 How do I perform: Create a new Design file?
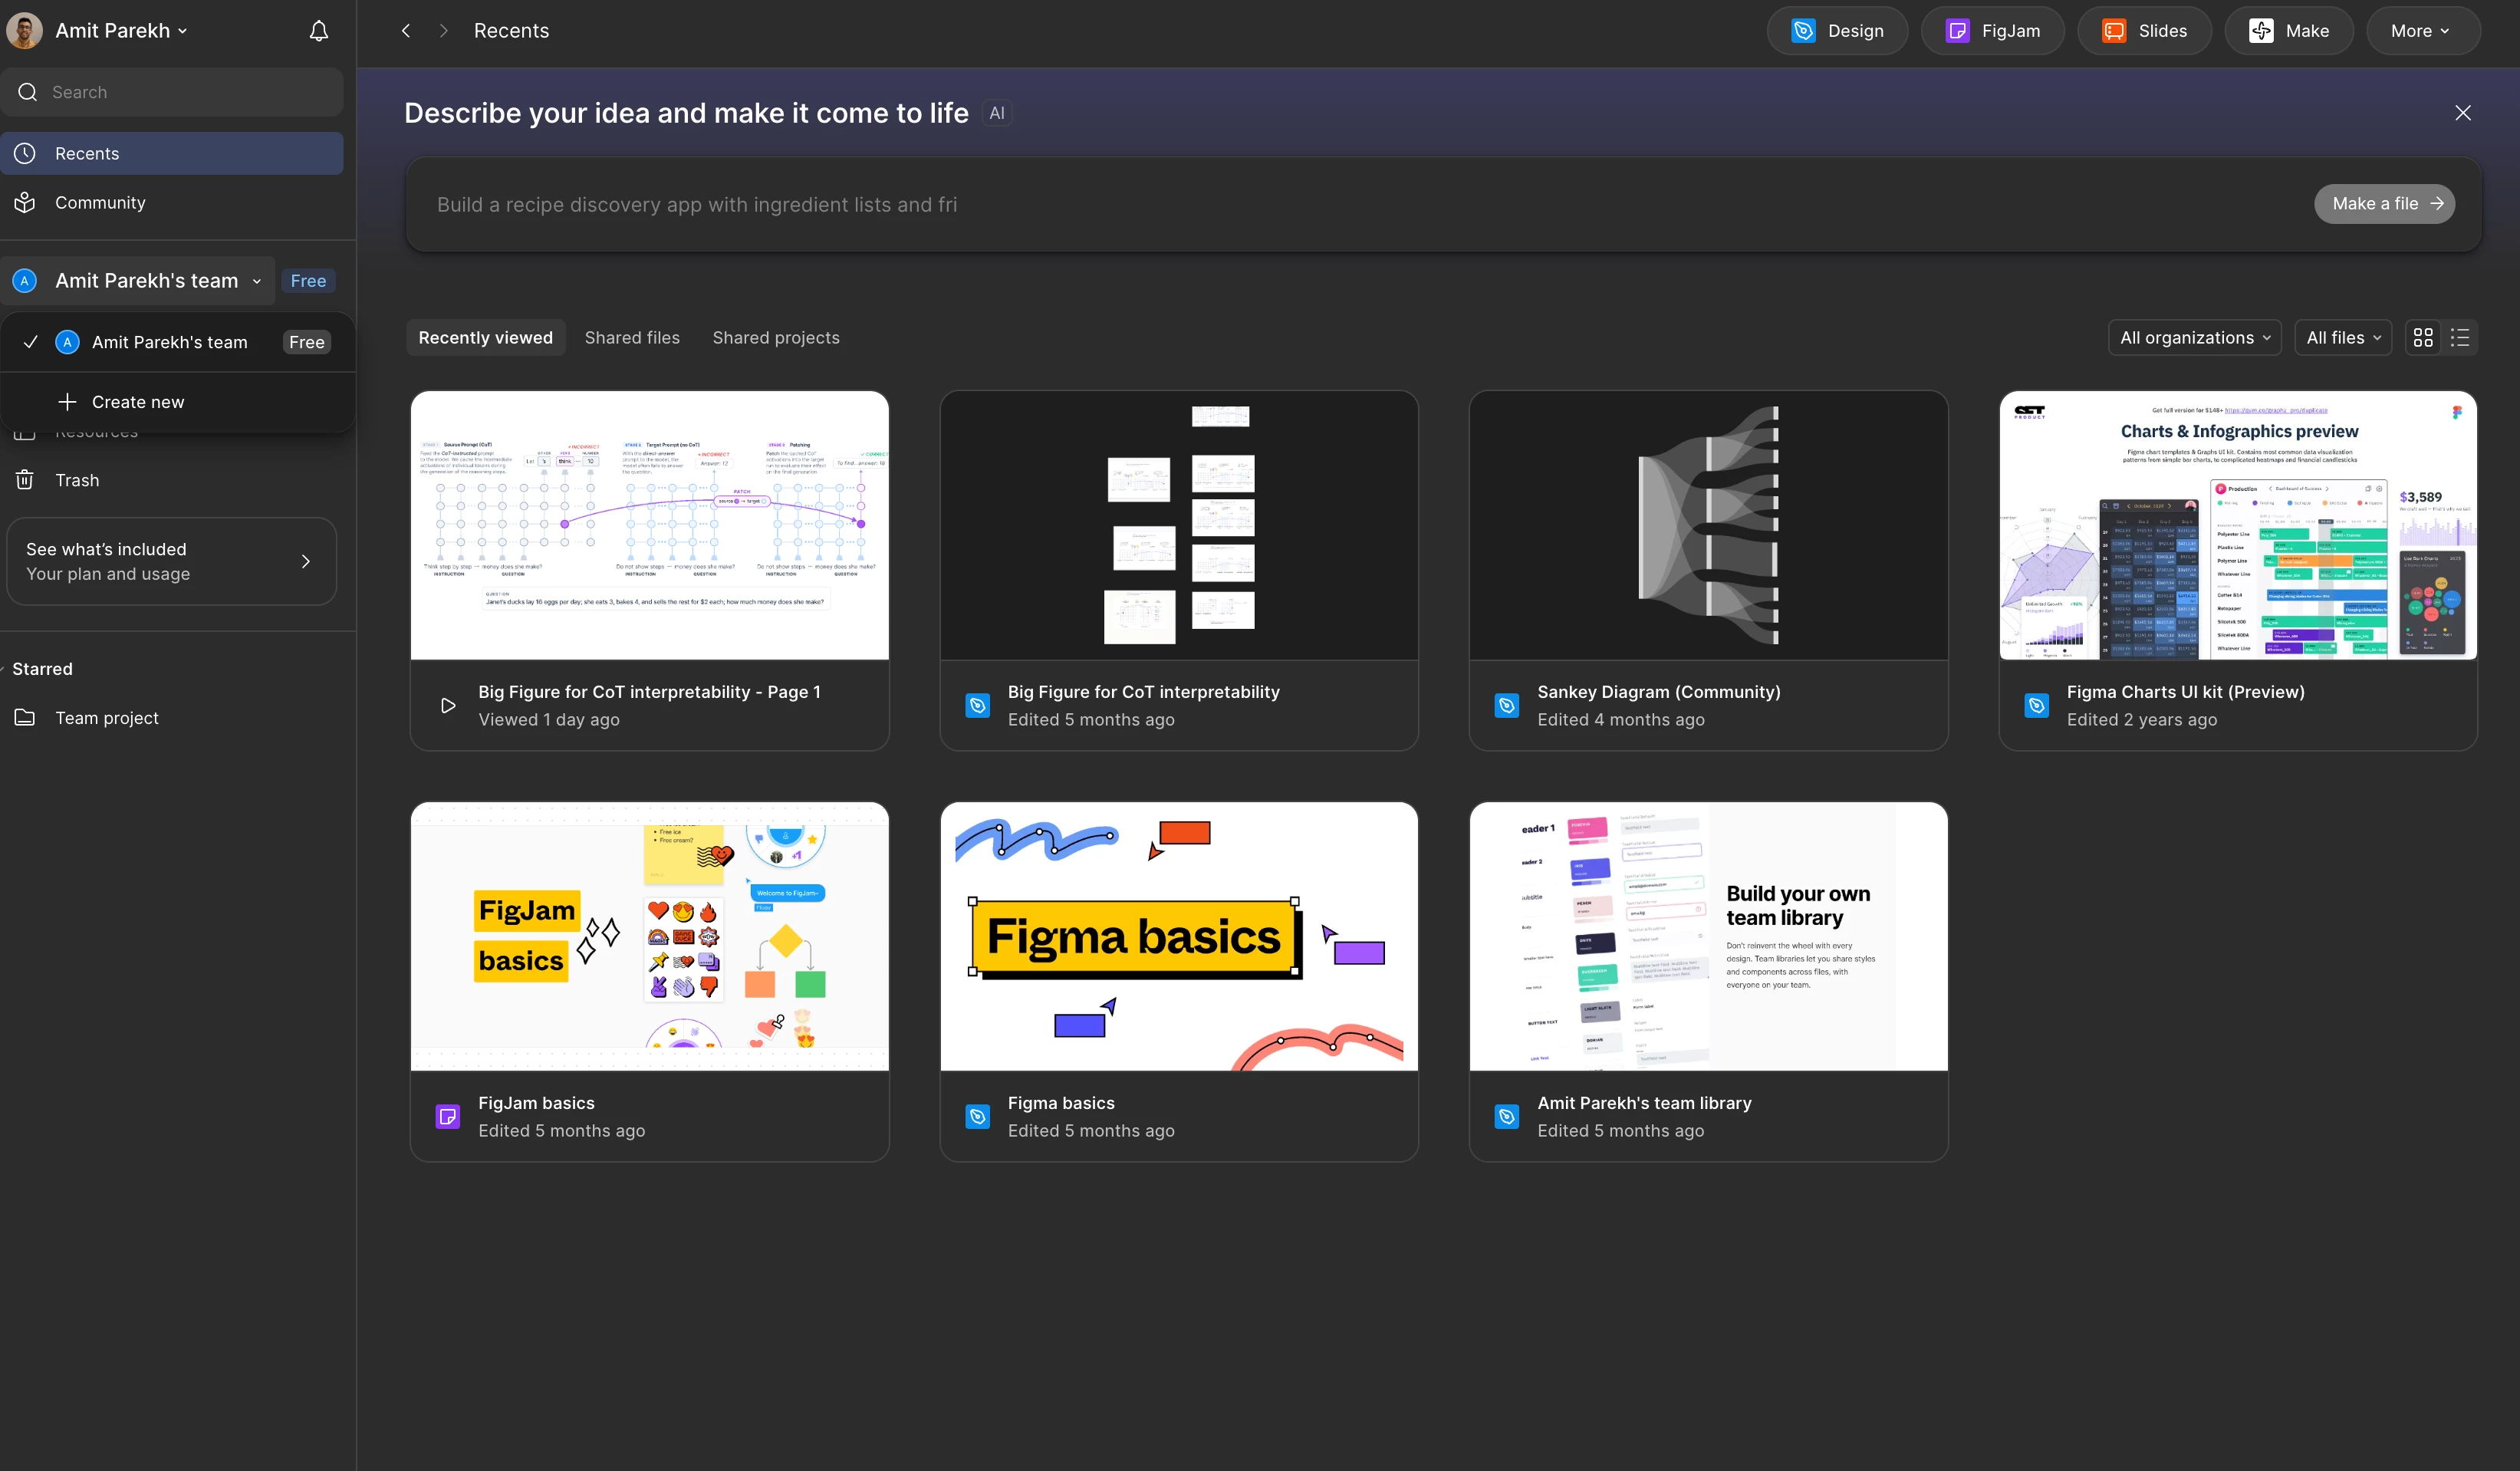[x=1837, y=31]
